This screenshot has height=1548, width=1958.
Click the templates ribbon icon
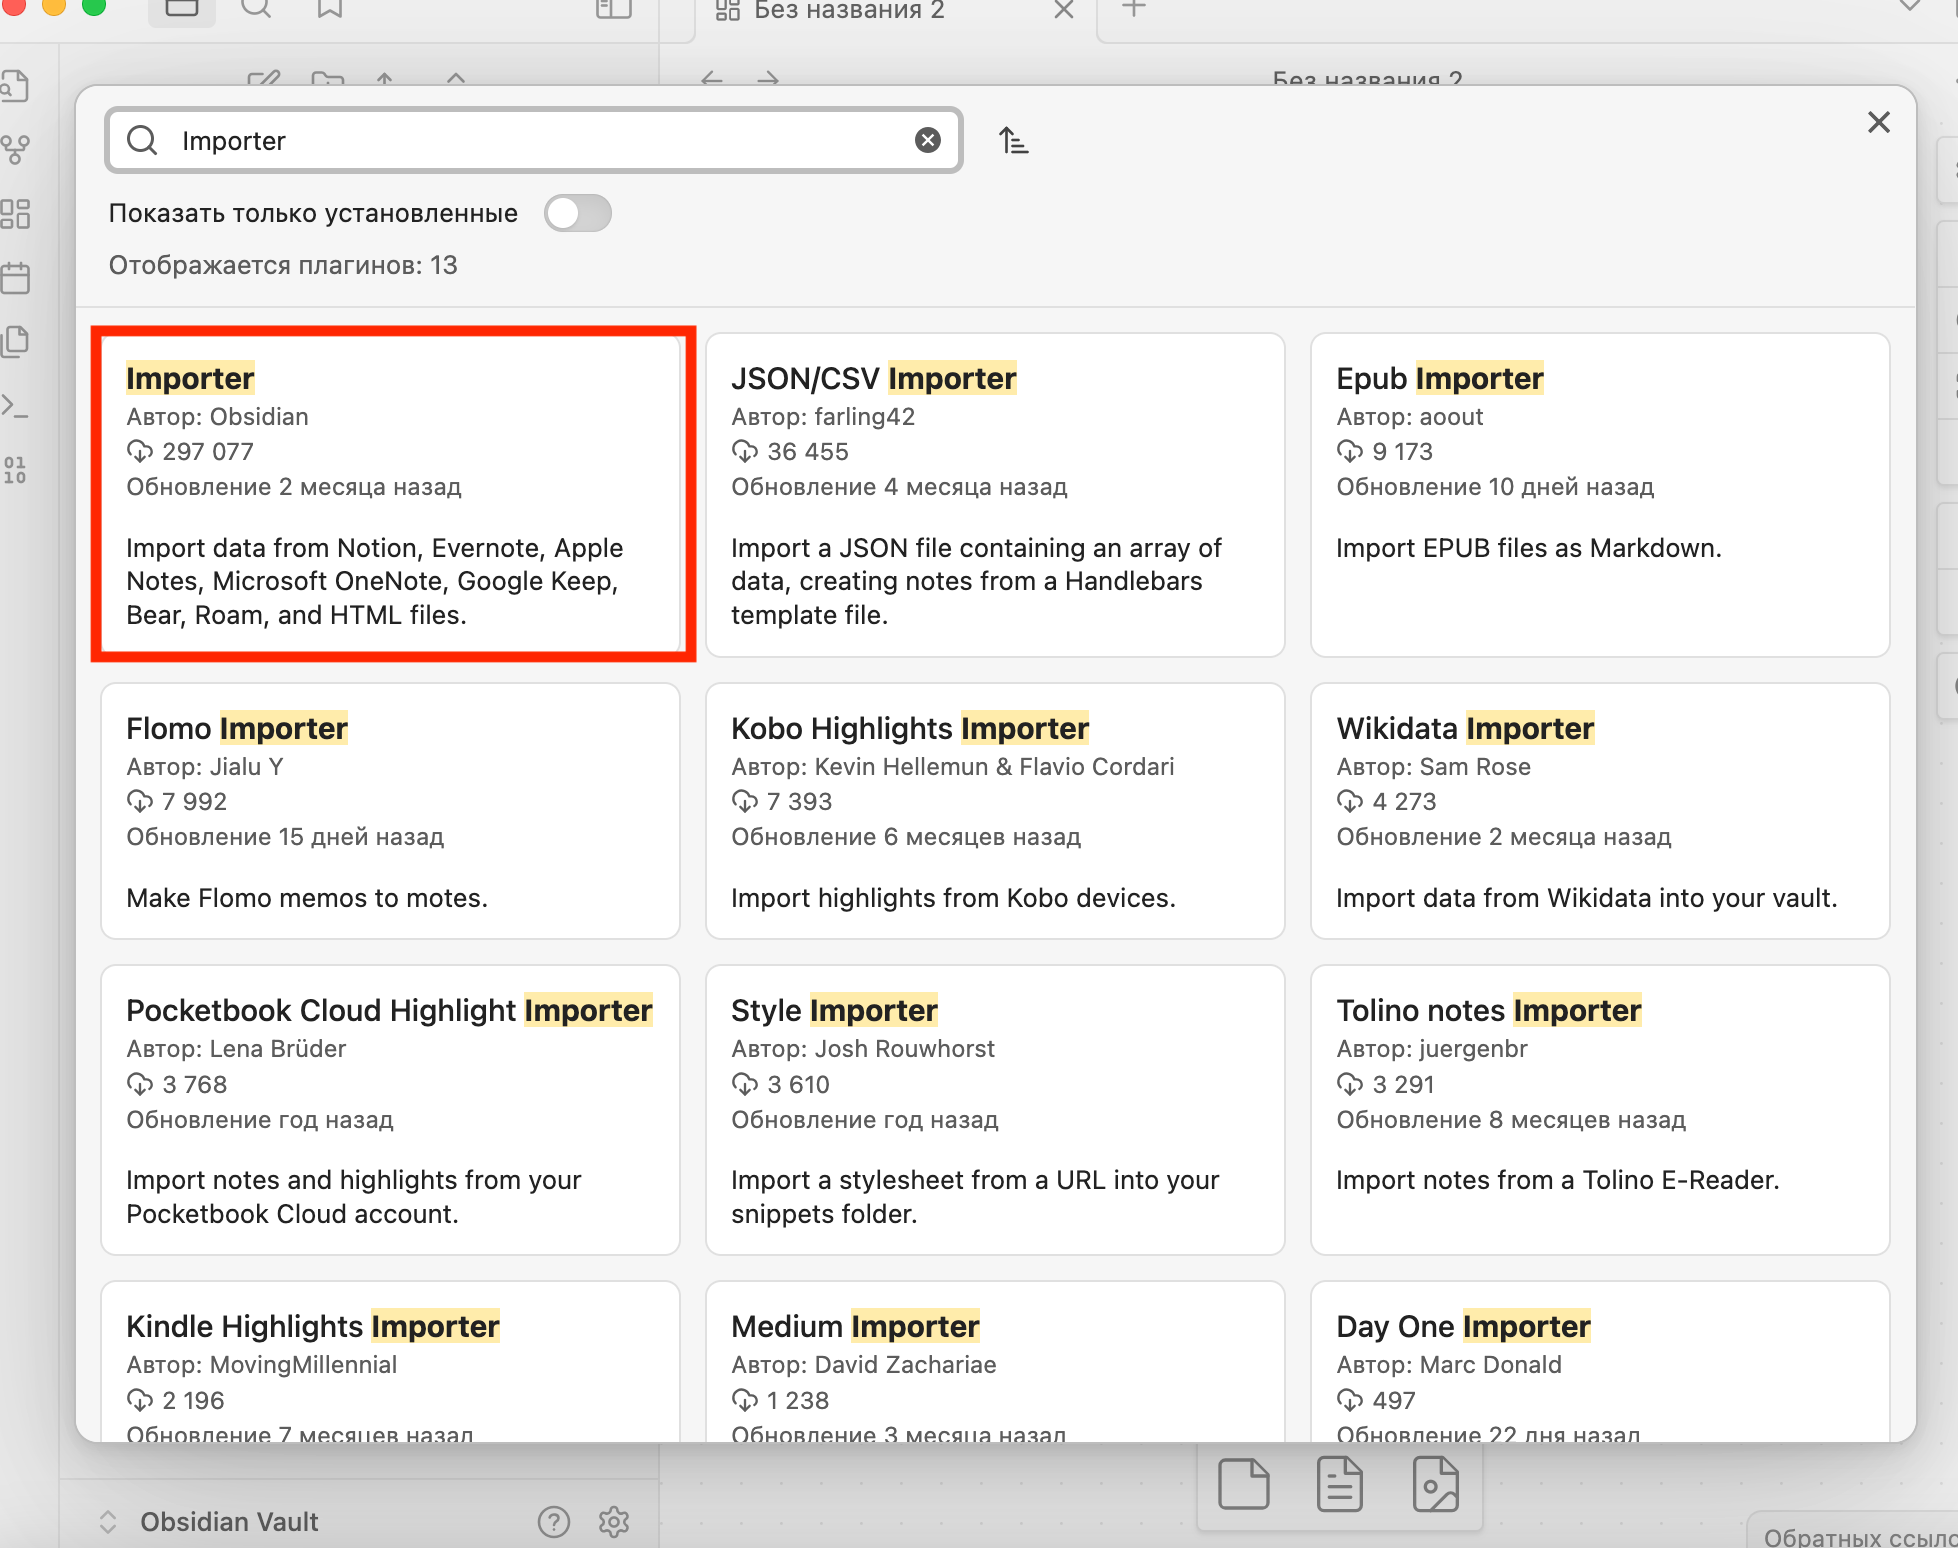coord(16,341)
